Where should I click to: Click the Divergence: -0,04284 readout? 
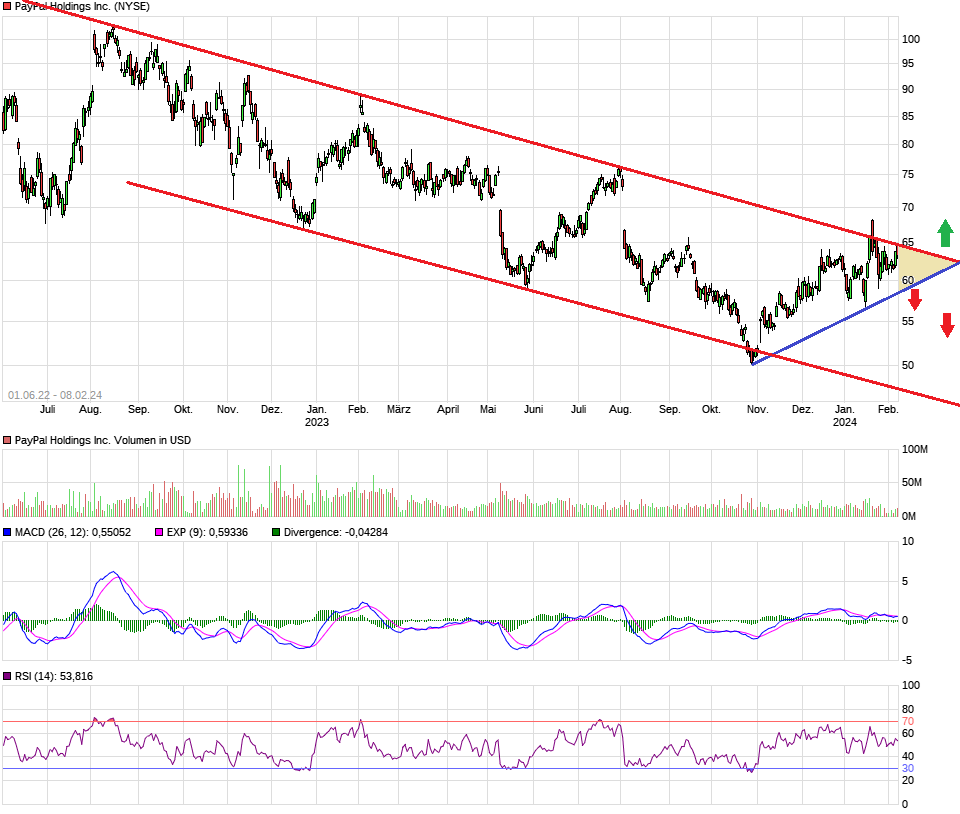tap(336, 532)
